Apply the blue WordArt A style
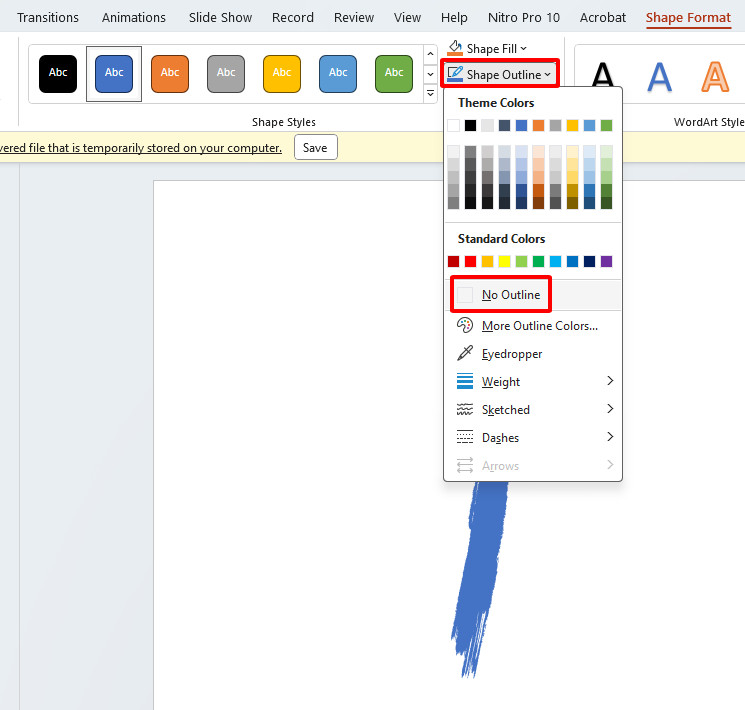Image resolution: width=745 pixels, height=710 pixels. (x=659, y=76)
